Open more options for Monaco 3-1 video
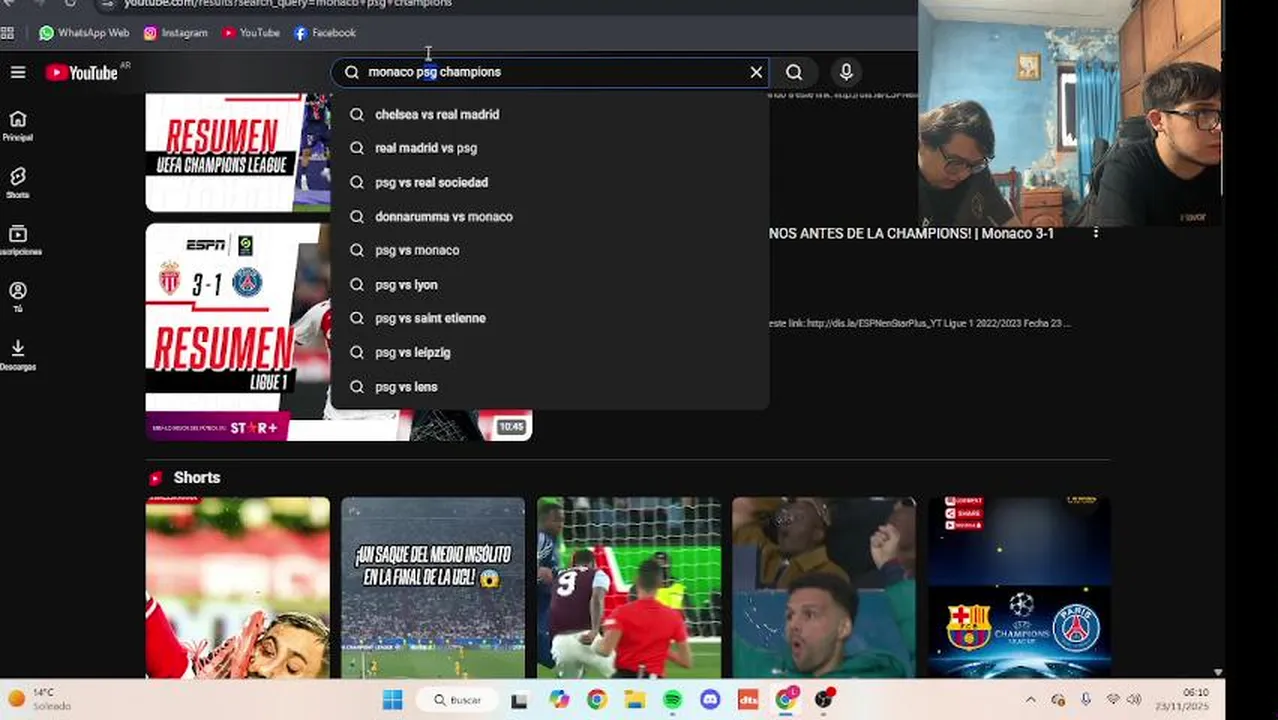The width and height of the screenshot is (1278, 720). click(x=1096, y=233)
